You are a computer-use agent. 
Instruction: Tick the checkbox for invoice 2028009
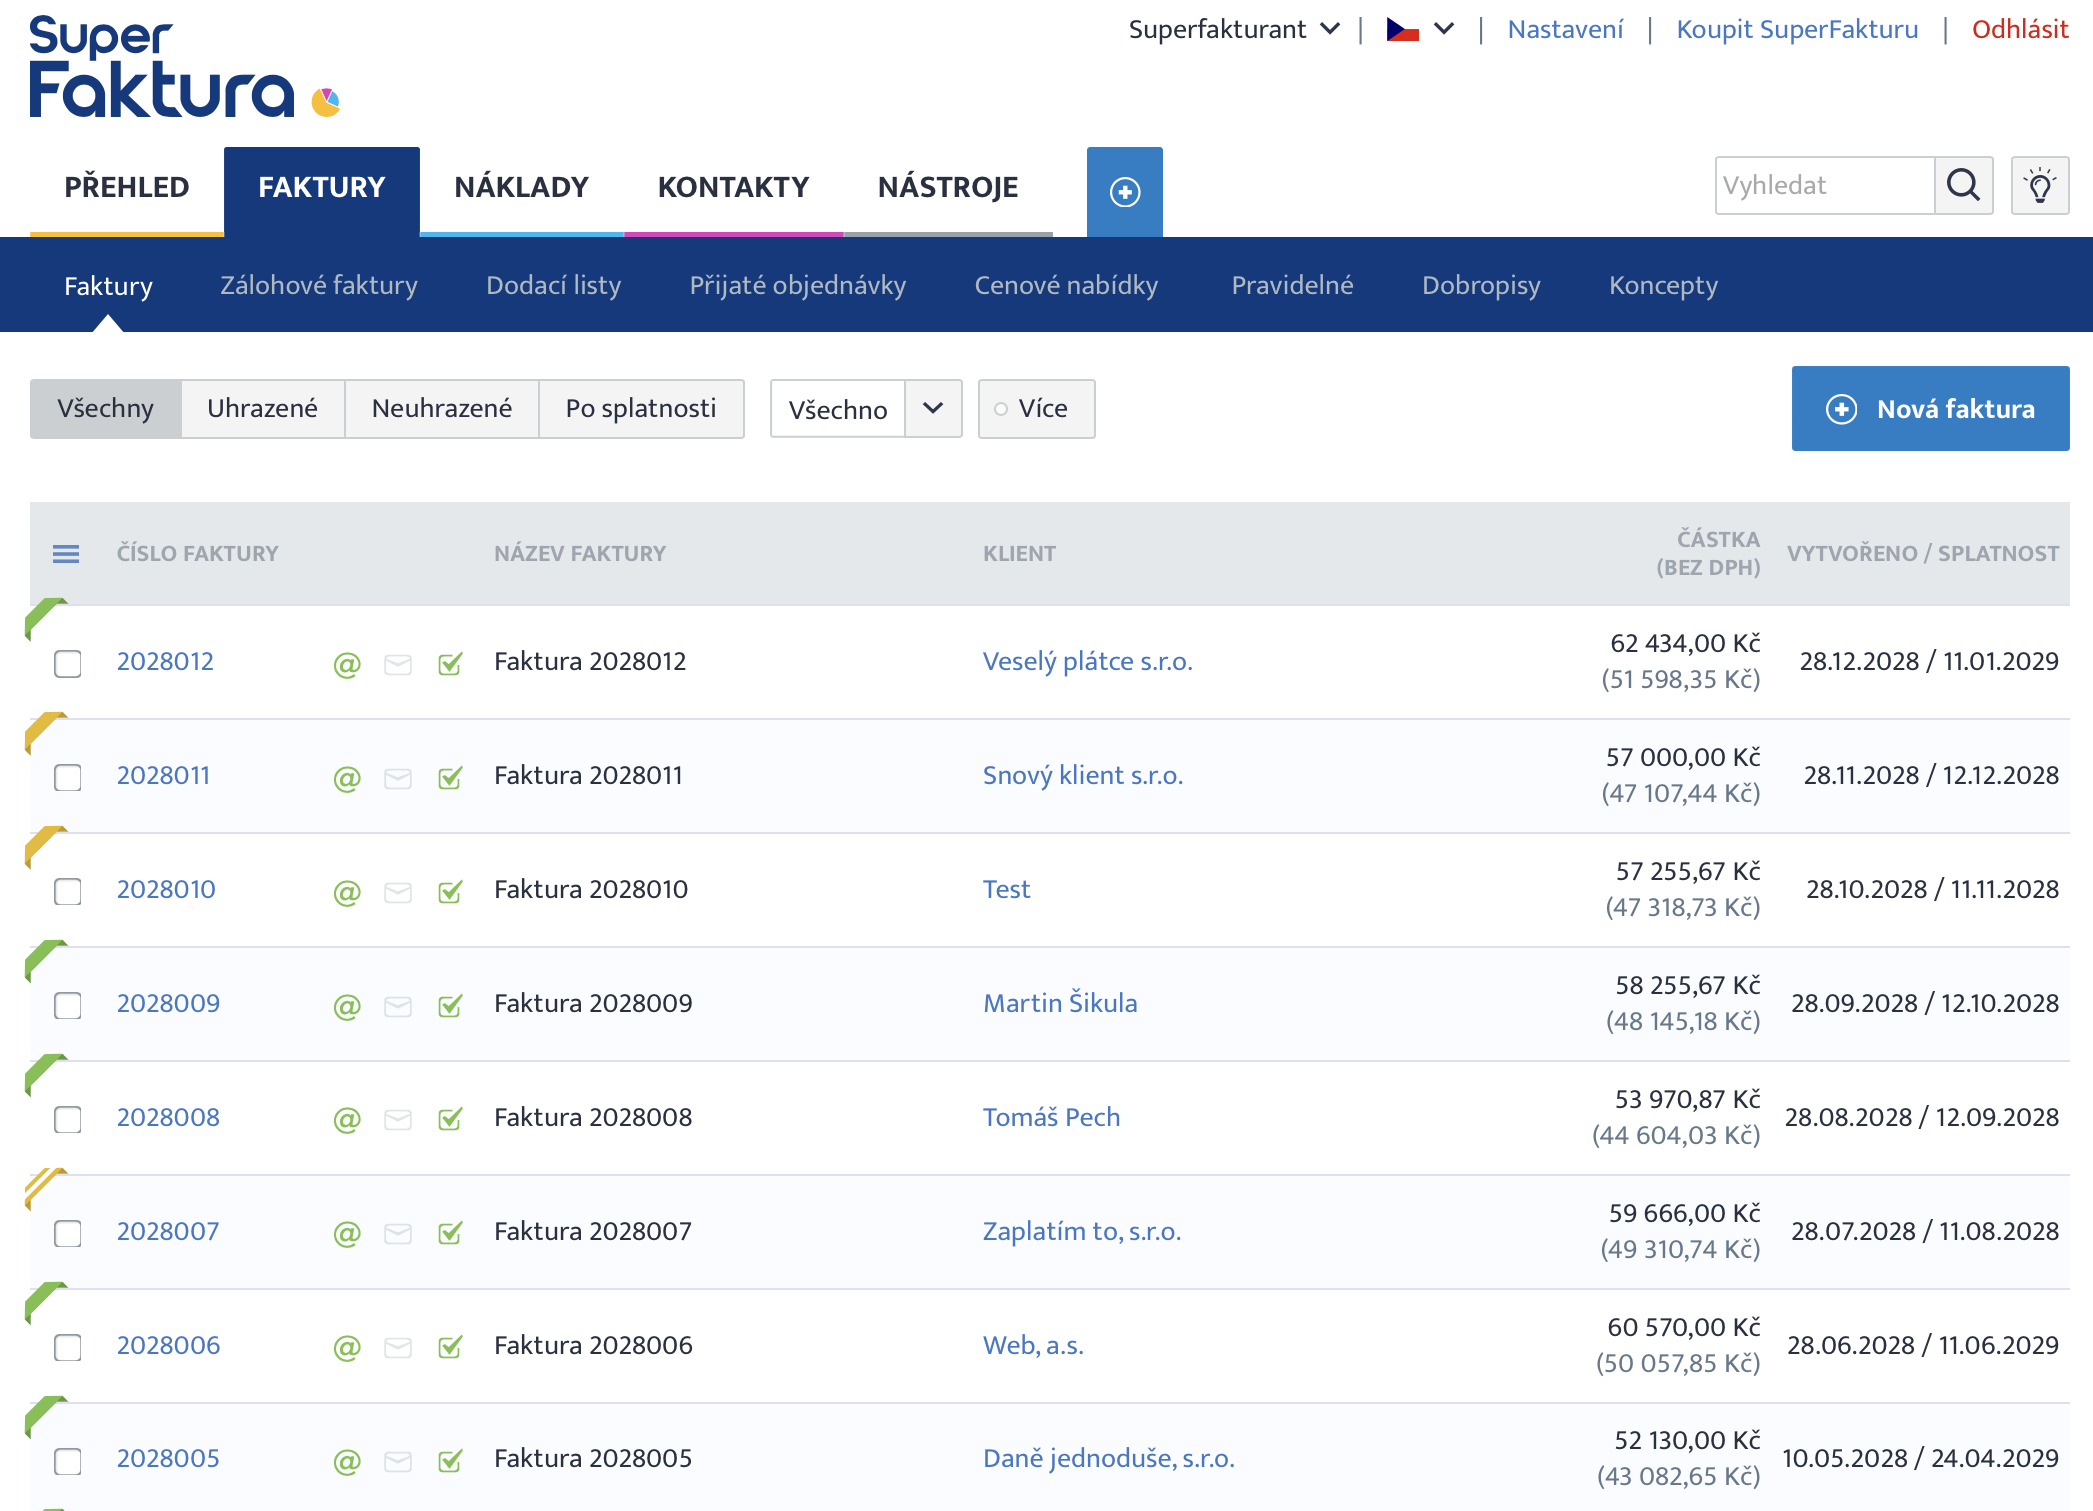click(x=68, y=1005)
